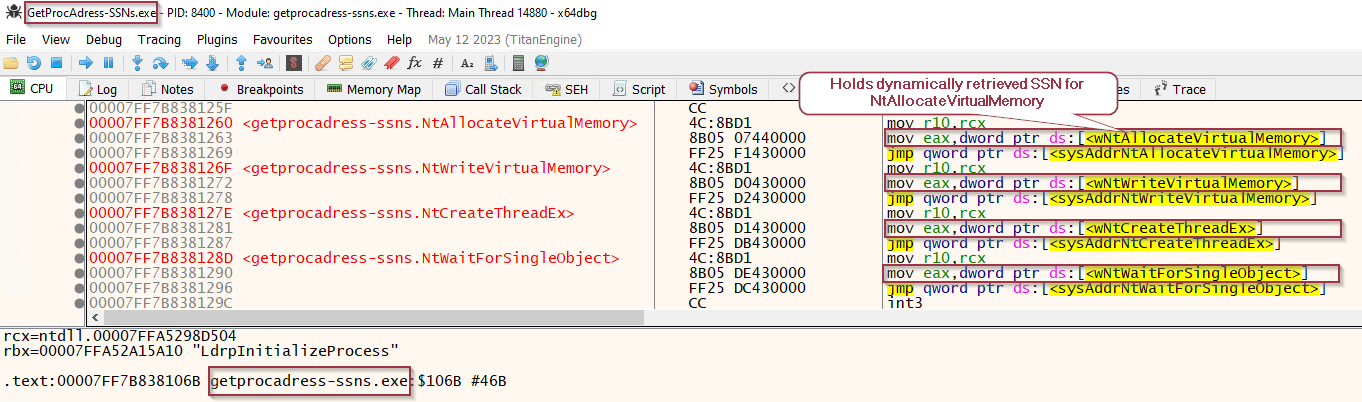1362x402 pixels.
Task: Open the Plugins menu
Action: pyautogui.click(x=217, y=39)
